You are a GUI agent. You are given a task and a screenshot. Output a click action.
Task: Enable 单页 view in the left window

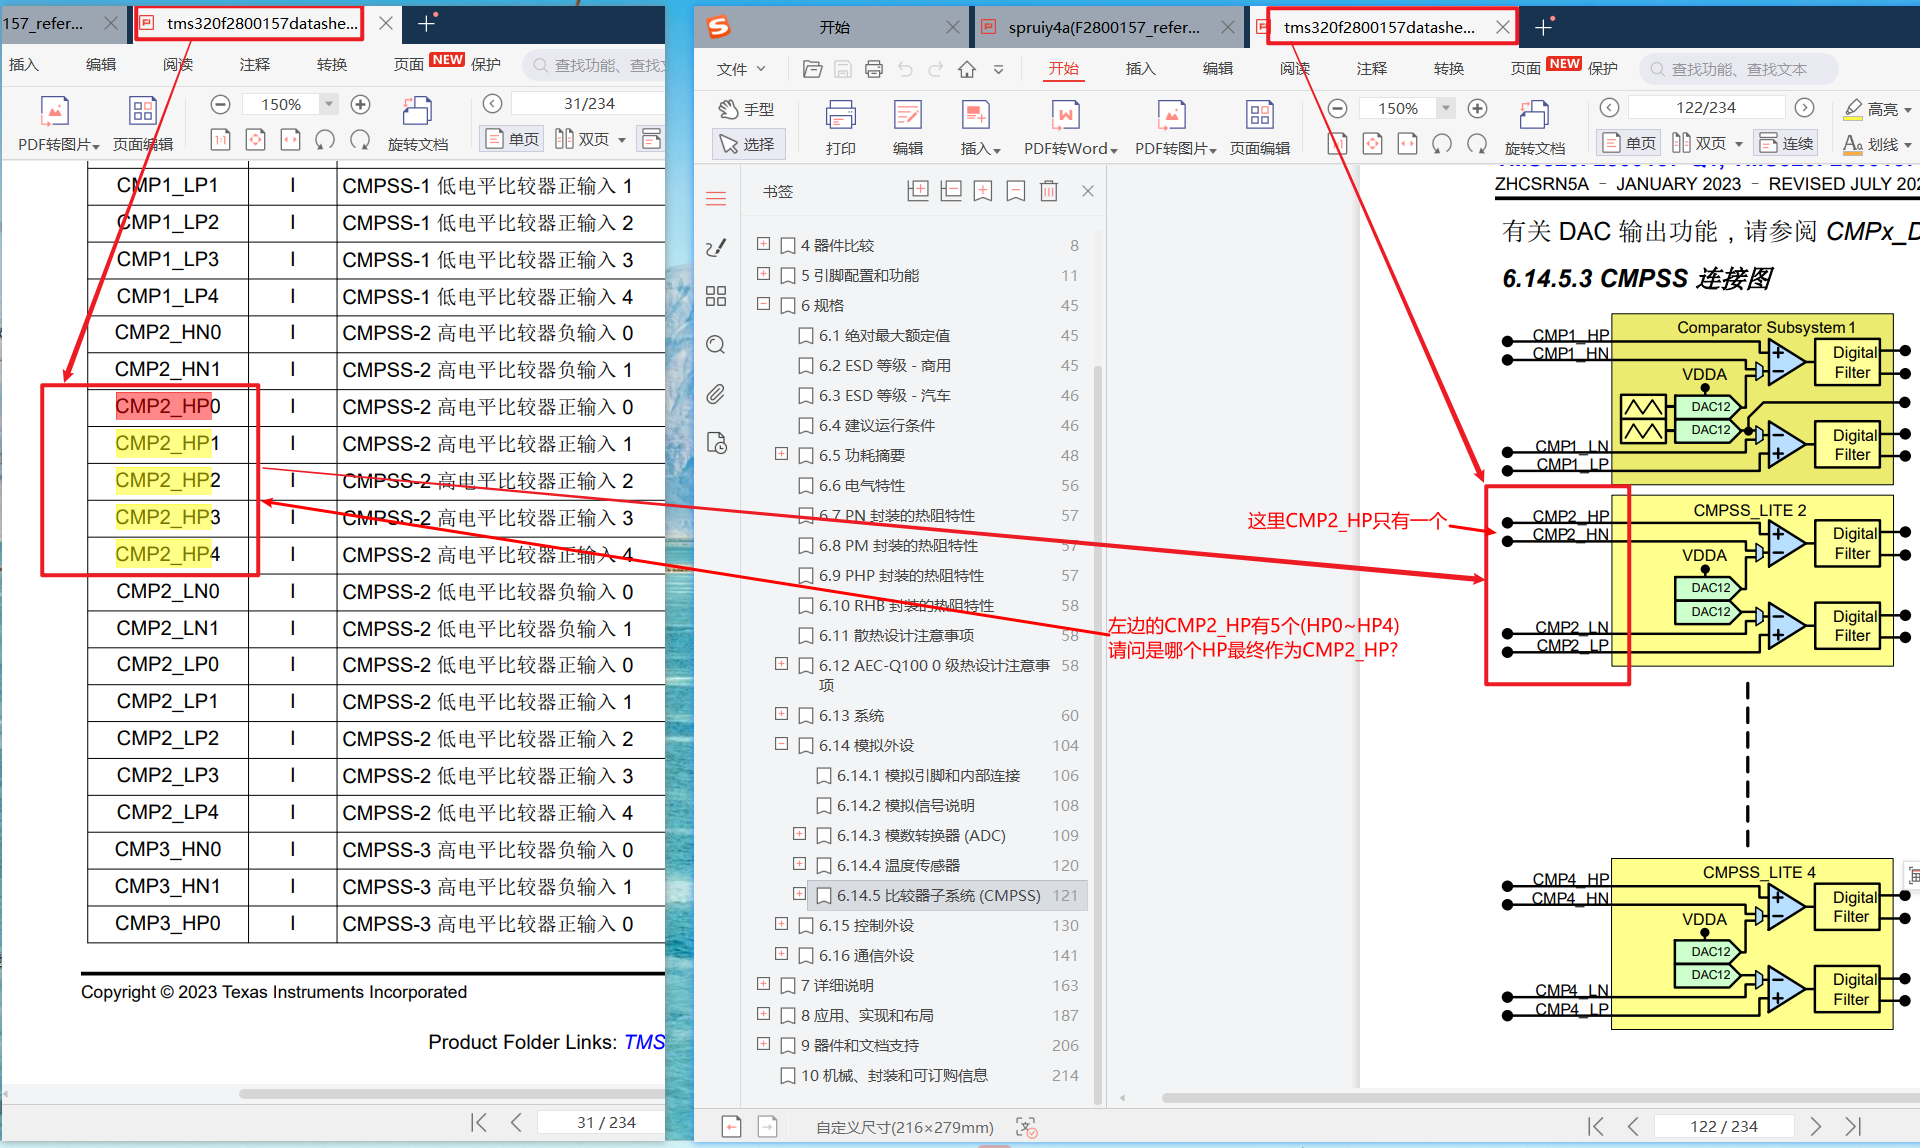coord(512,139)
